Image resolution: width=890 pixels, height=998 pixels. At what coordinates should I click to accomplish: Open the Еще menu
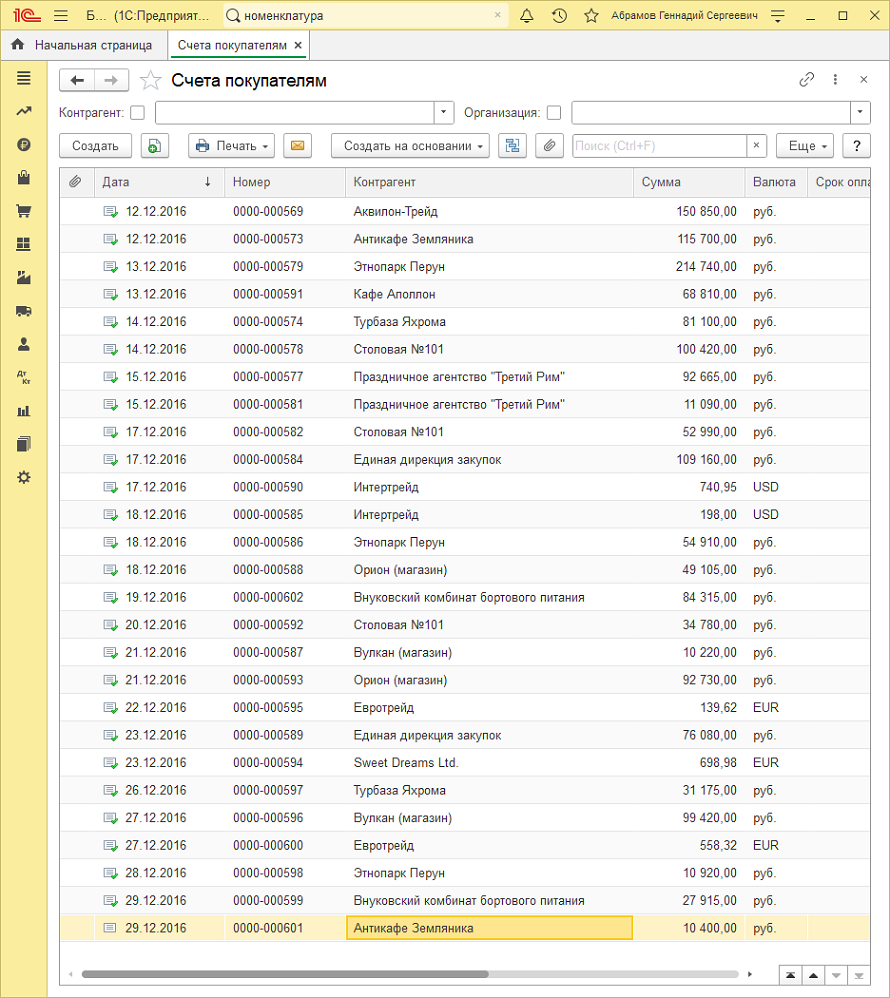pyautogui.click(x=805, y=146)
